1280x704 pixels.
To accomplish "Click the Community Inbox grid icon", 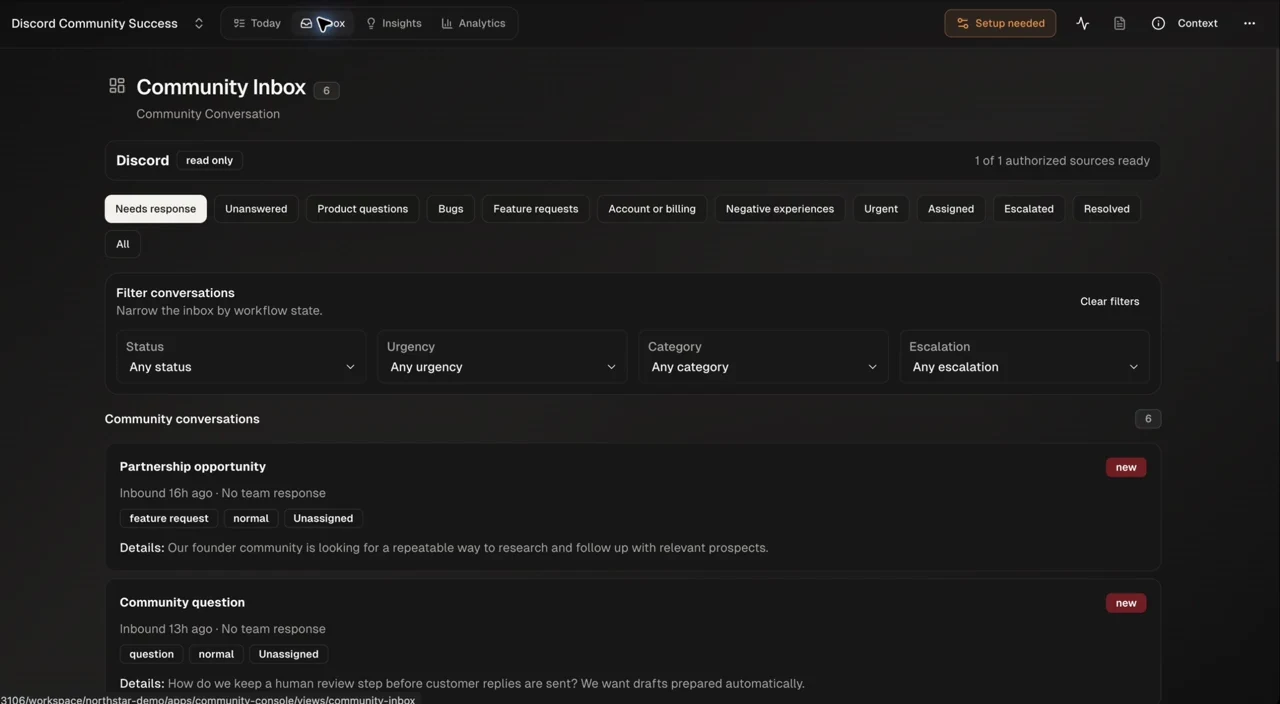I will 117,86.
